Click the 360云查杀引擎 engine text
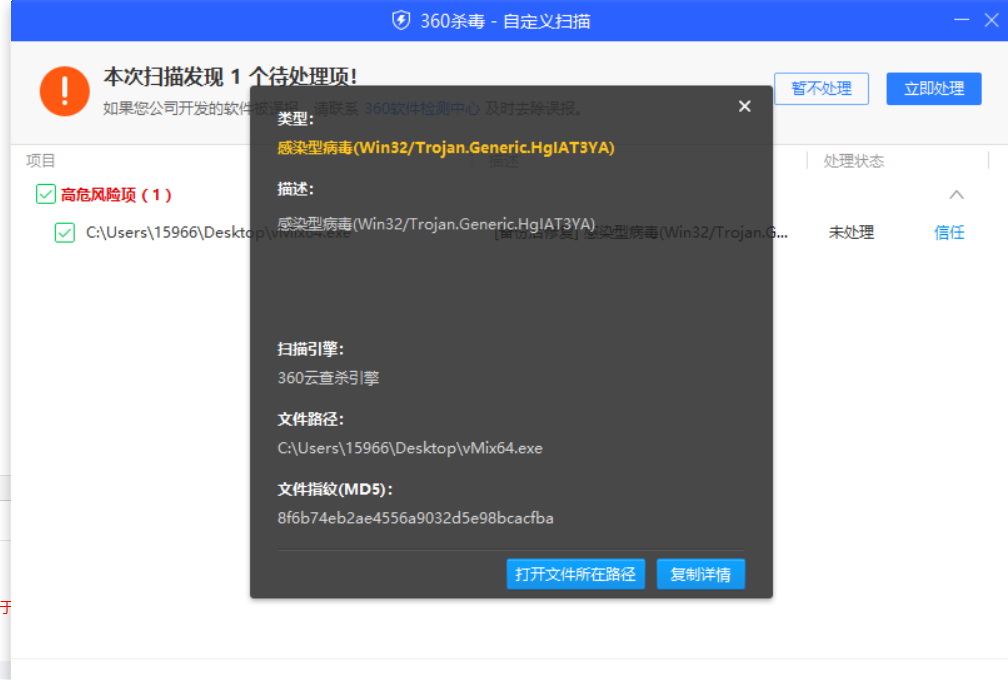 [328, 378]
